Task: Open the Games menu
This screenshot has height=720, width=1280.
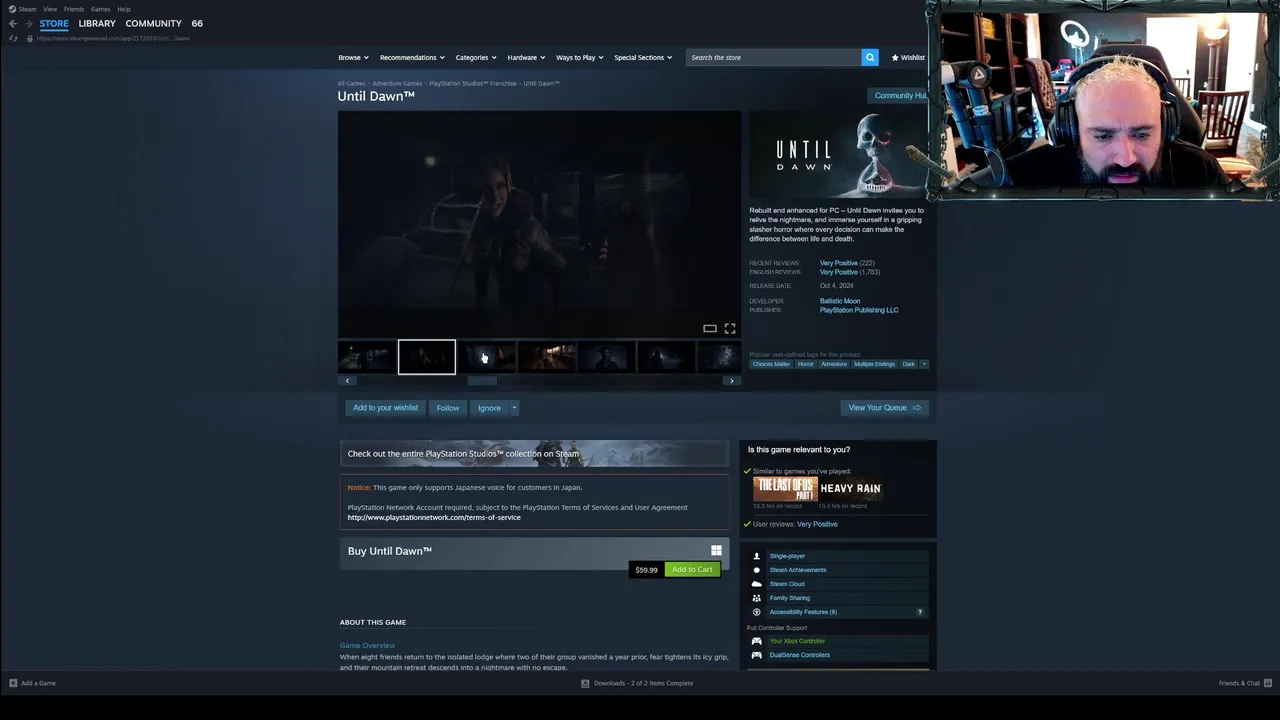Action: tap(101, 9)
